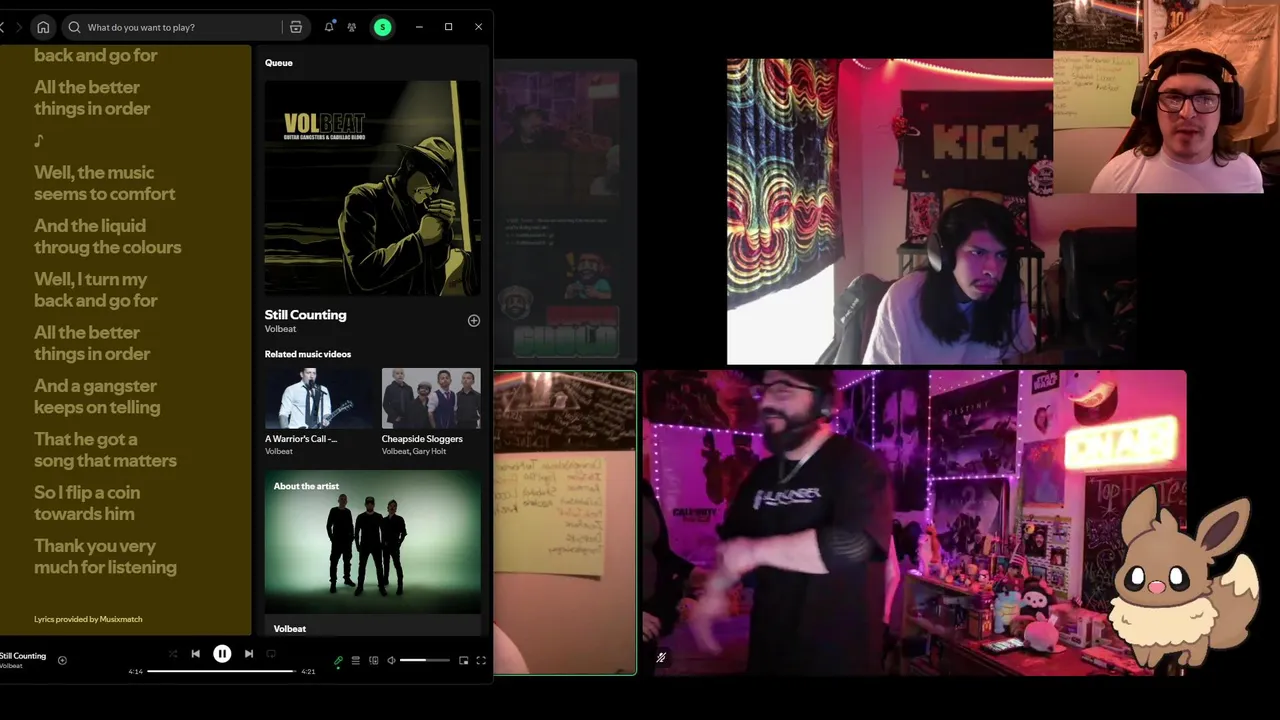Viewport: 1280px width, 720px height.
Task: Click the Queue panel heading
Action: tap(279, 63)
